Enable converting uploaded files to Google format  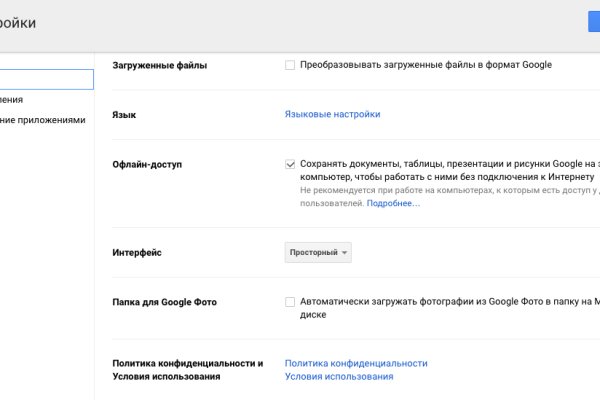pos(290,65)
